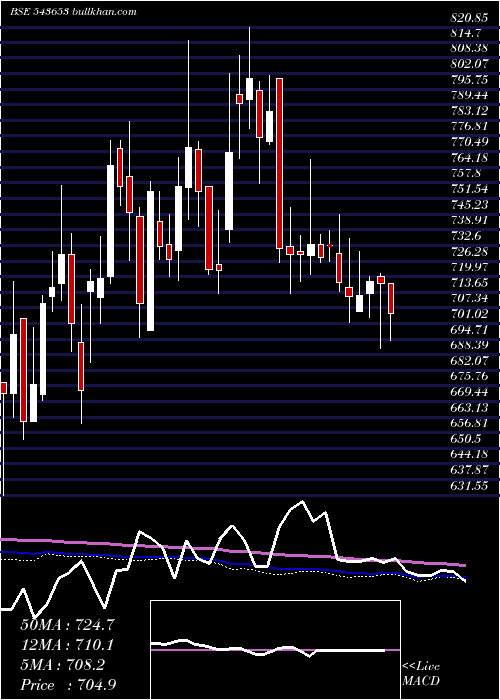Click the <<Live MACD label

tap(421, 674)
